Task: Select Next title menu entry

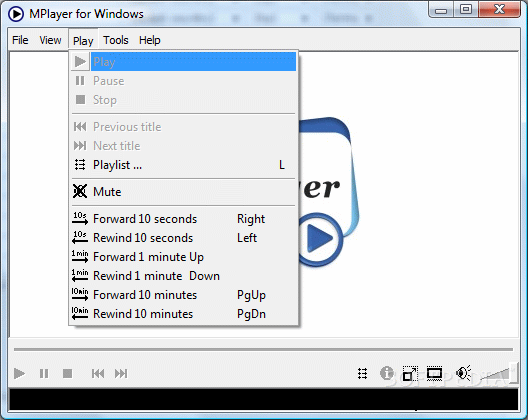Action: tap(184, 146)
